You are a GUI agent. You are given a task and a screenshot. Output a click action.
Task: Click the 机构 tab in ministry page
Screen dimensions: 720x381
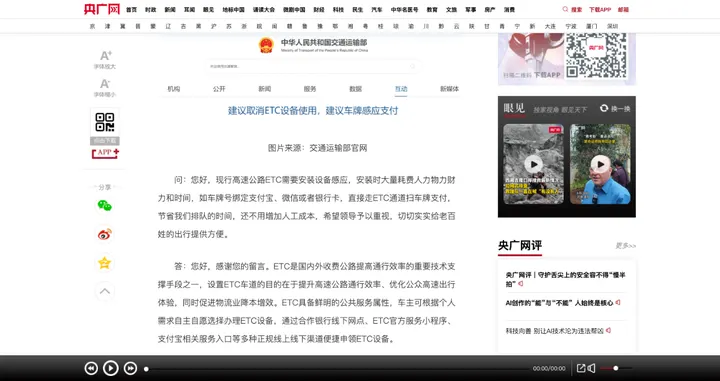click(174, 89)
